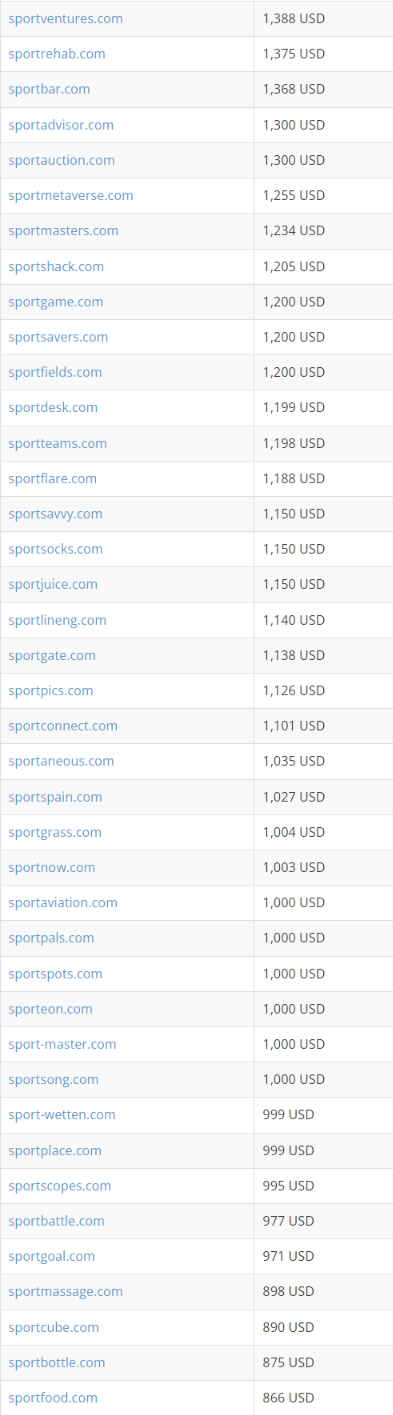Open sportscopes.com domain link
Screen dimensions: 393x1415
pos(60,1186)
